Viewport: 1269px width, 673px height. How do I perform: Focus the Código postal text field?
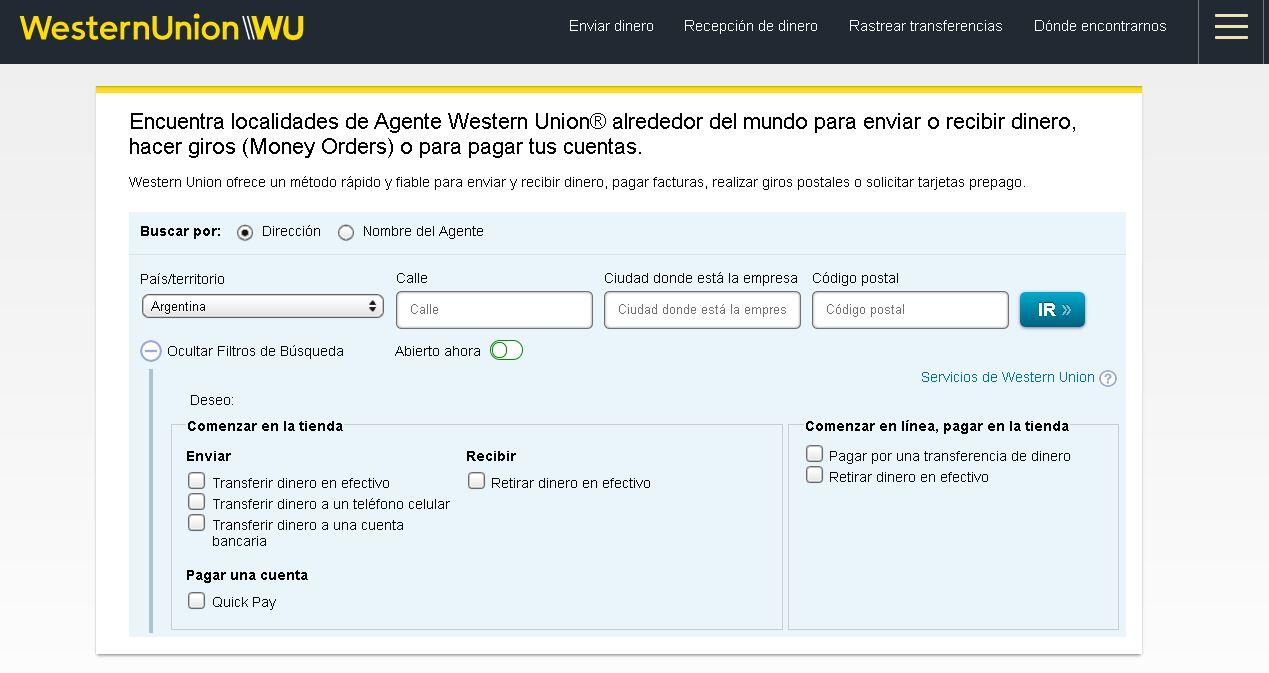click(910, 310)
